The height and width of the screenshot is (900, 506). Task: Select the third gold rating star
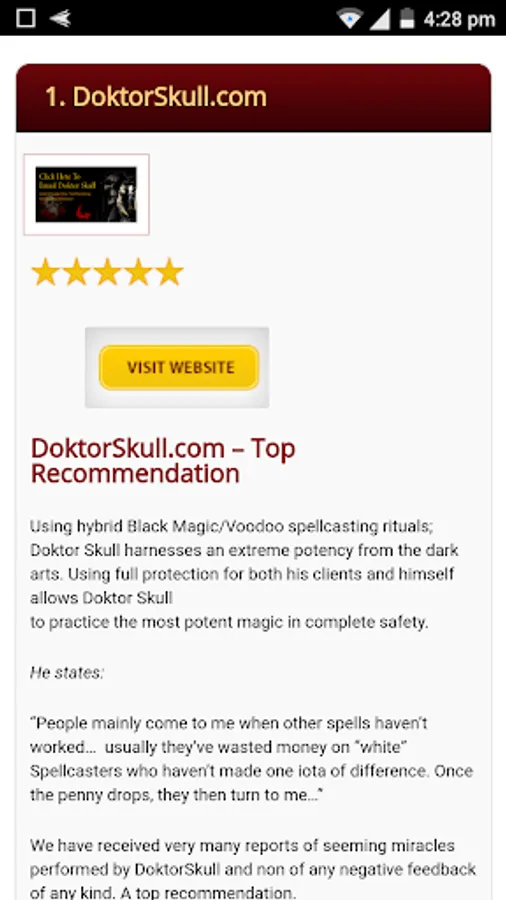(107, 272)
